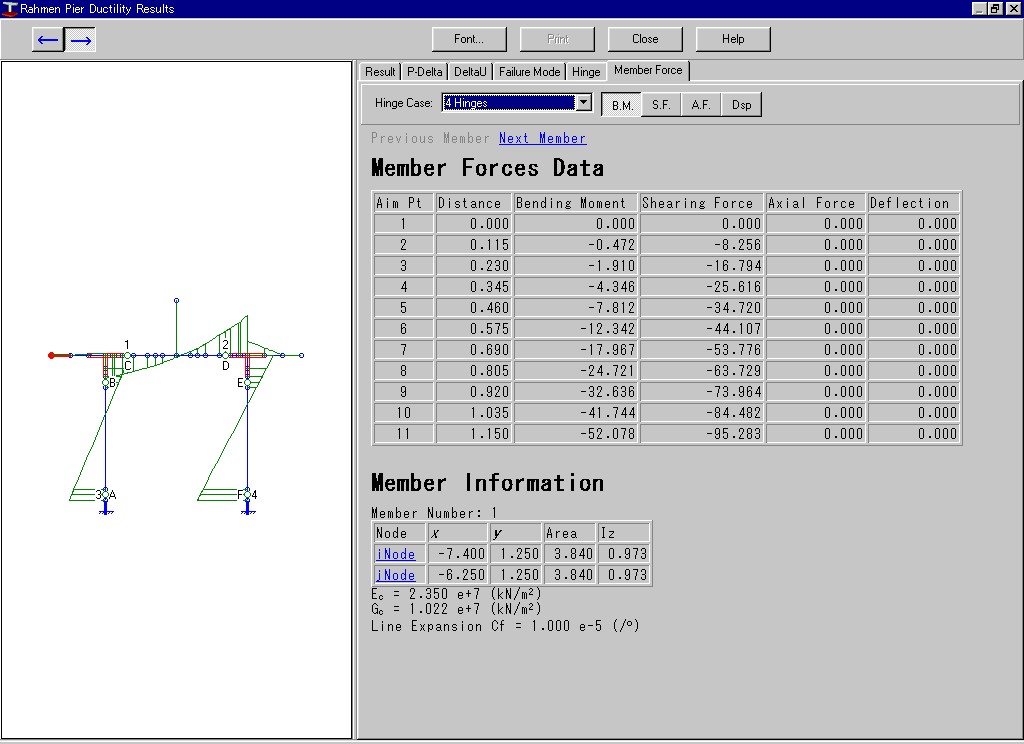The width and height of the screenshot is (1024, 744).
Task: Toggle the Dsp displacement view
Action: point(741,105)
